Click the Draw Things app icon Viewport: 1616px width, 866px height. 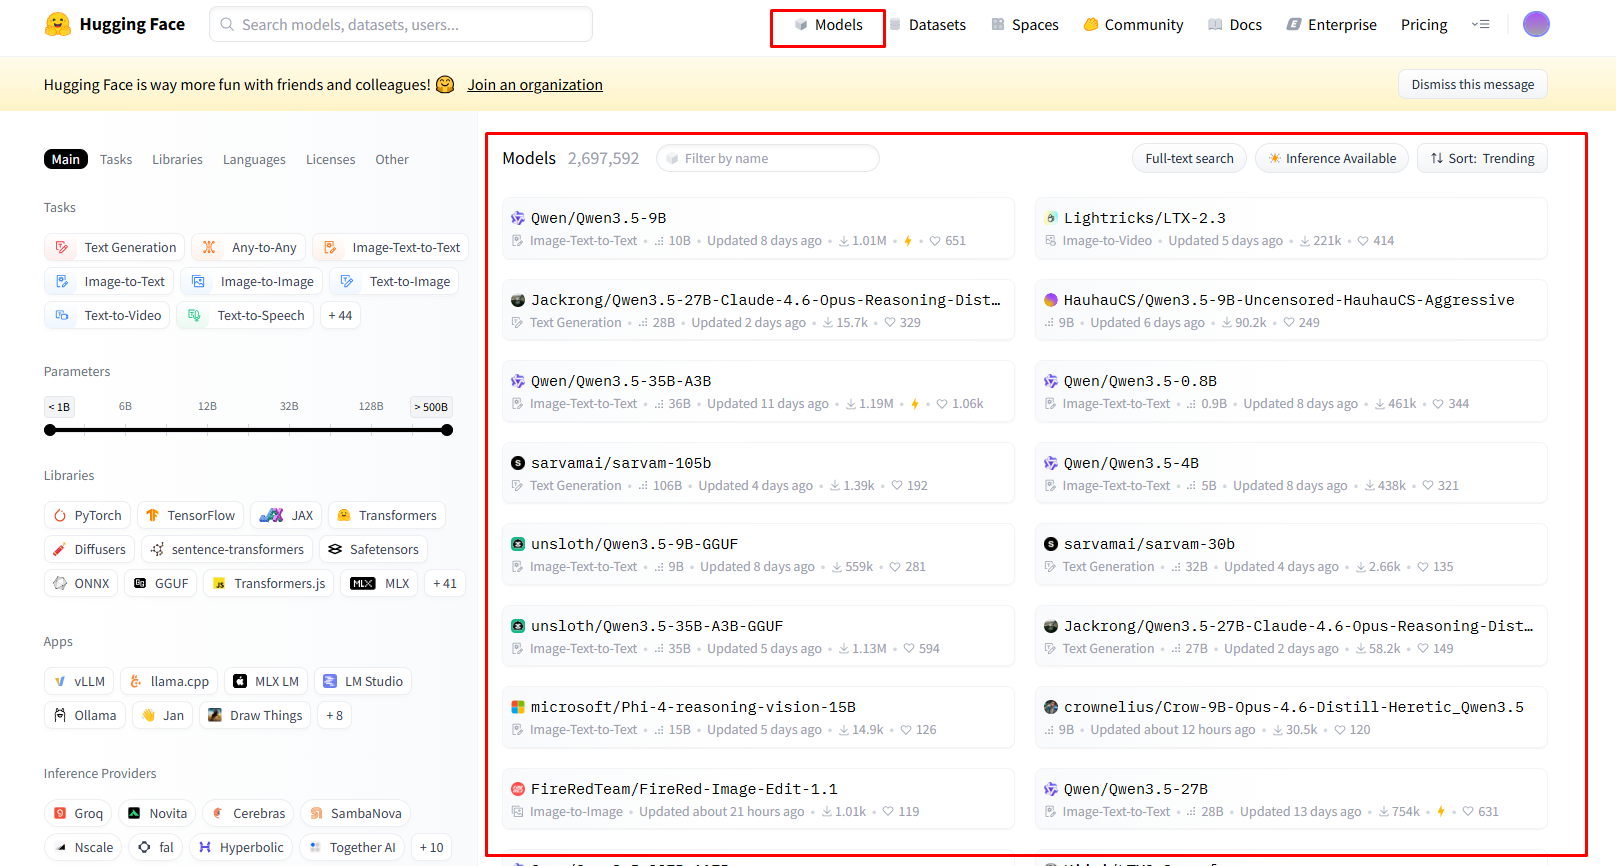(x=215, y=715)
